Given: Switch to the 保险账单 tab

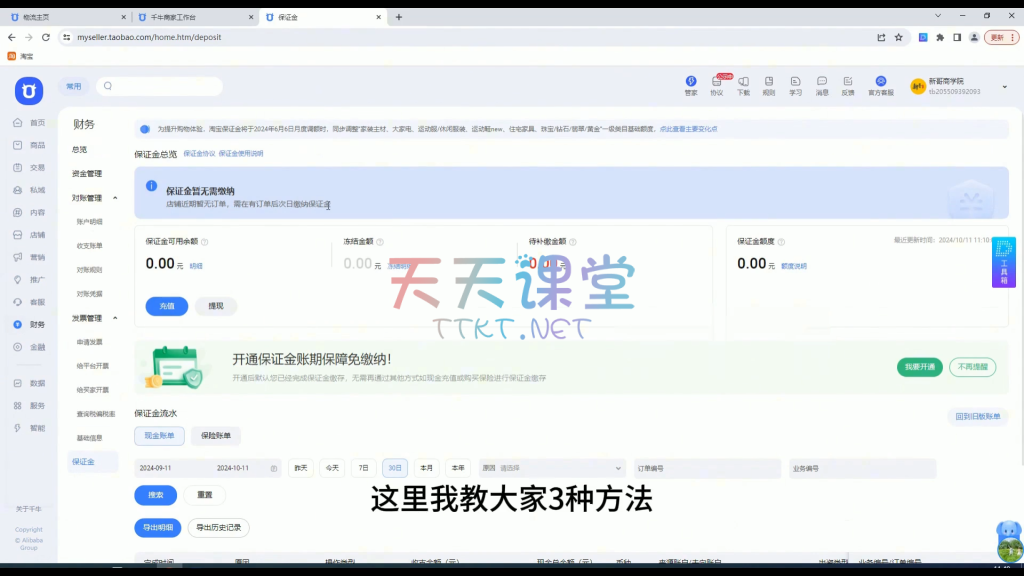Looking at the screenshot, I should click(216, 436).
